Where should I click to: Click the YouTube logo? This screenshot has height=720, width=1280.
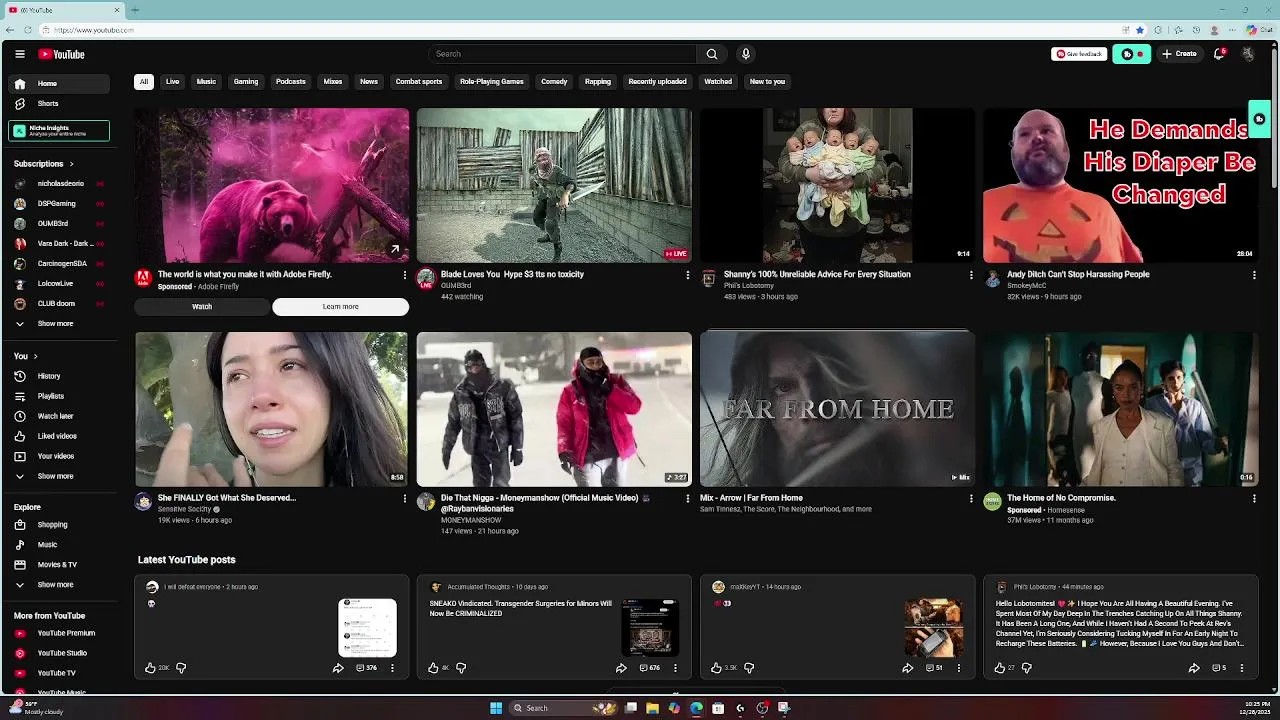coord(62,54)
